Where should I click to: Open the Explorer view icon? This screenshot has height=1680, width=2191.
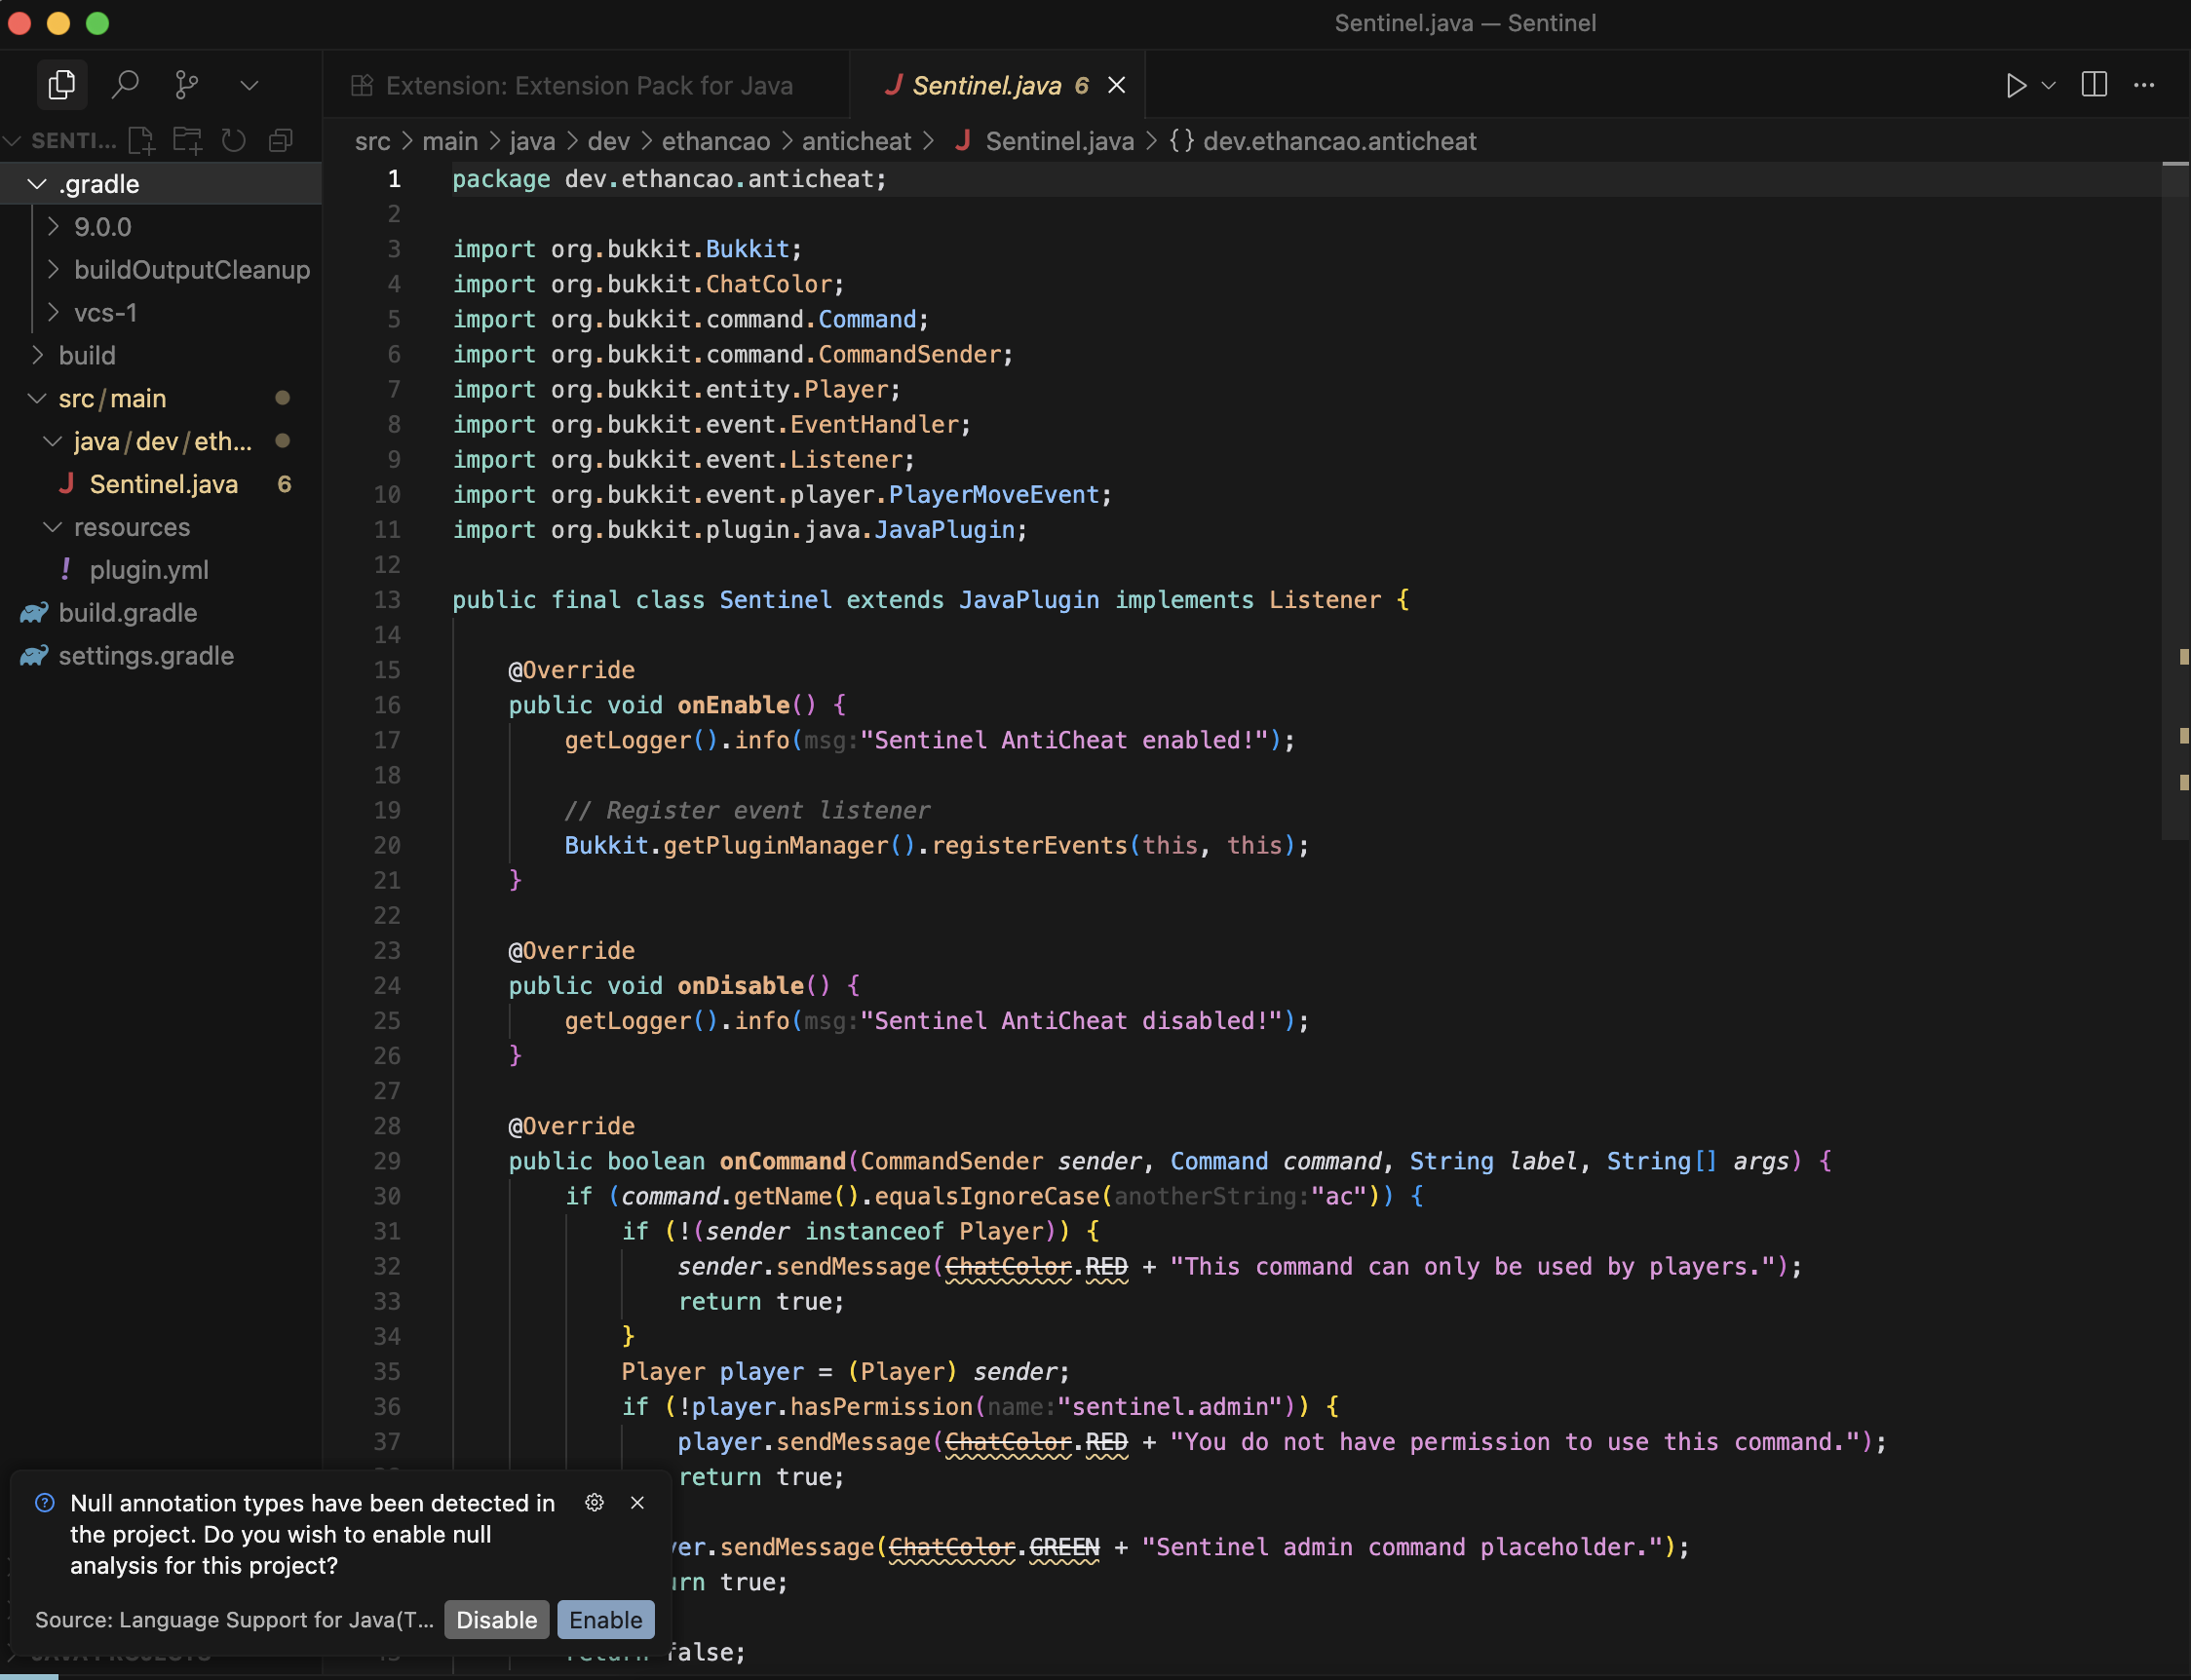62,85
